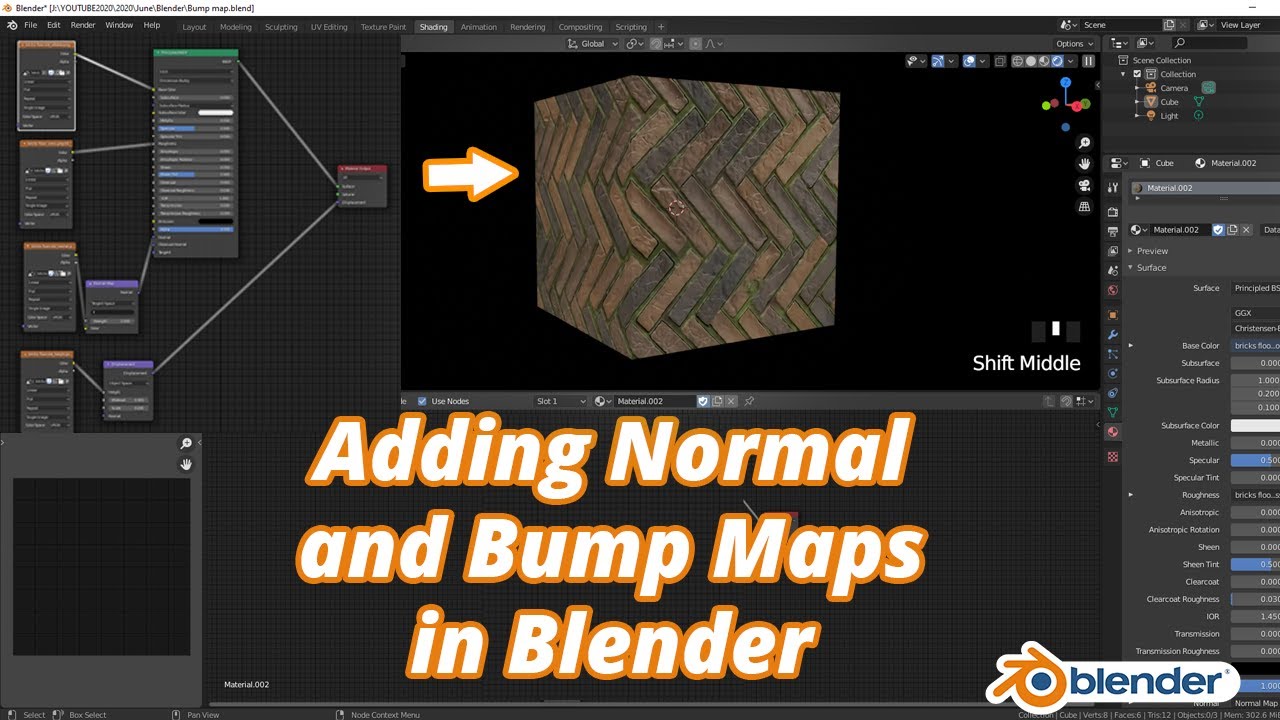The image size is (1280, 720).
Task: Click the fake user shield in properties panel
Action: 1218,230
